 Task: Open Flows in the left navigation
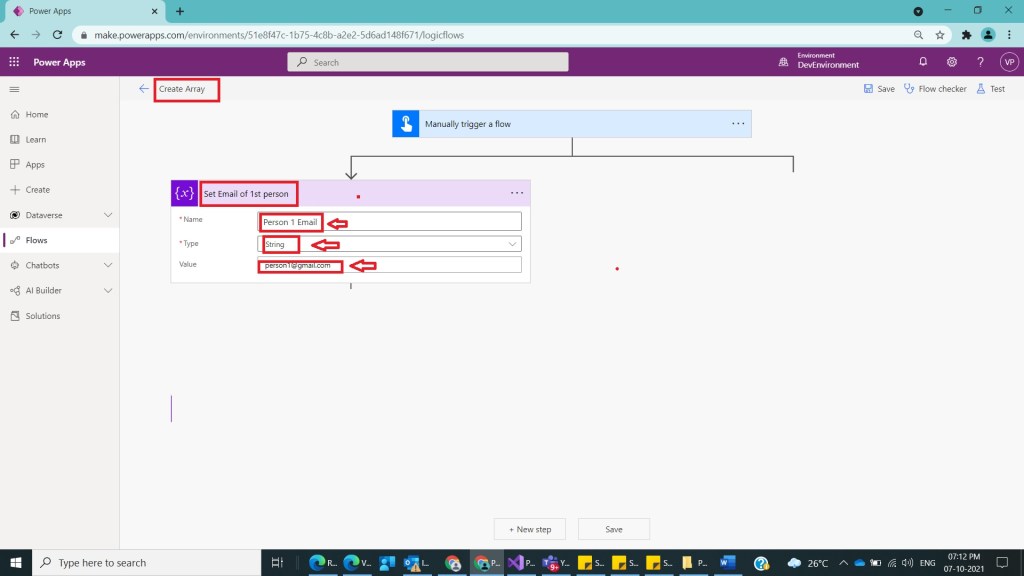36,240
